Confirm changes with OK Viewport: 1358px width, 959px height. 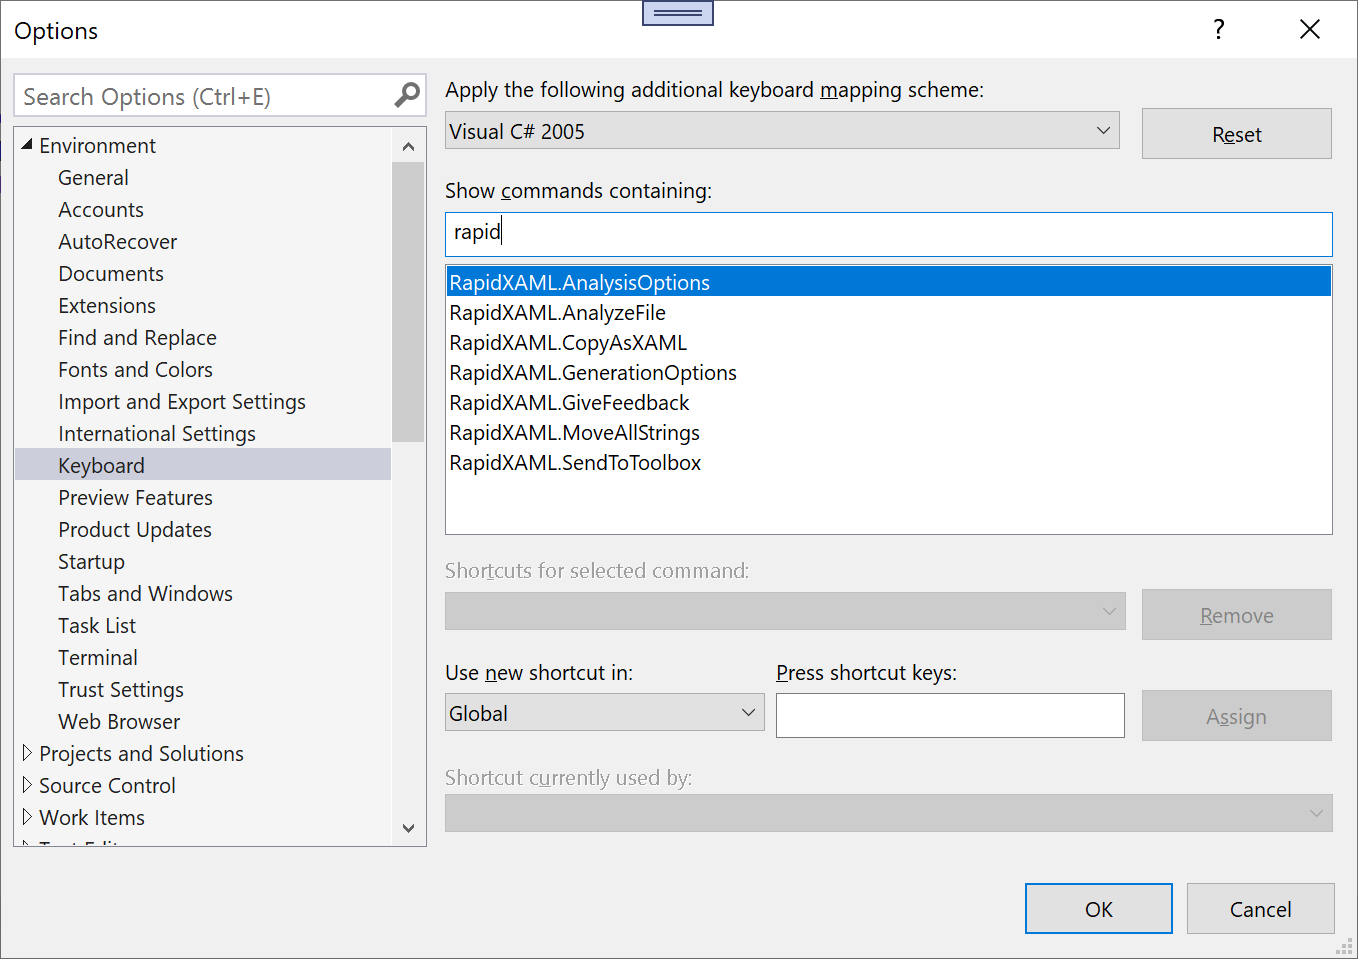1098,908
